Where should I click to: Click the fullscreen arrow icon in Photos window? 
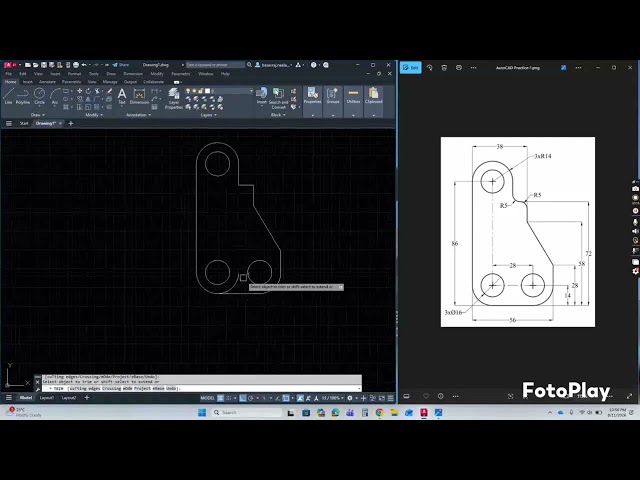pyautogui.click(x=629, y=396)
